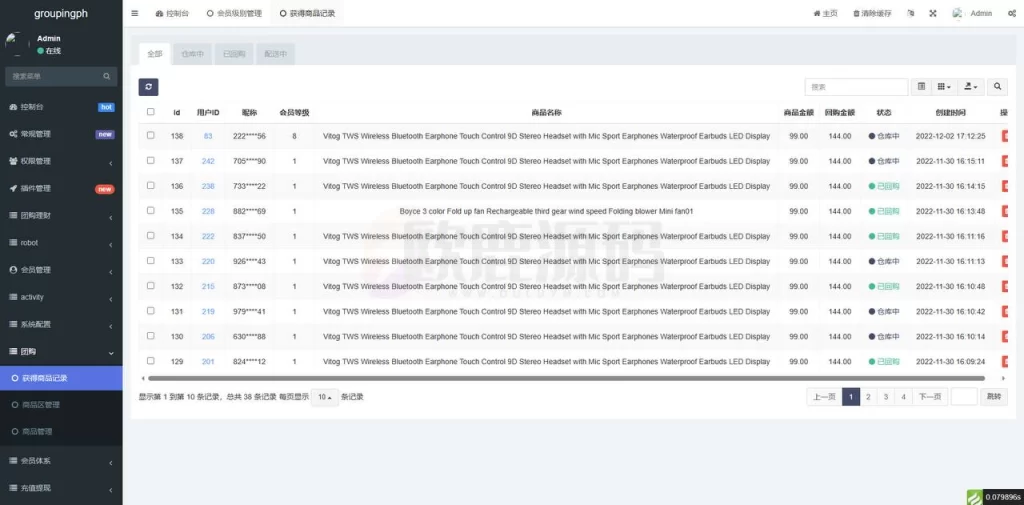Viewport: 1024px width, 505px height.
Task: Go to page 2 of records
Action: pos(868,397)
